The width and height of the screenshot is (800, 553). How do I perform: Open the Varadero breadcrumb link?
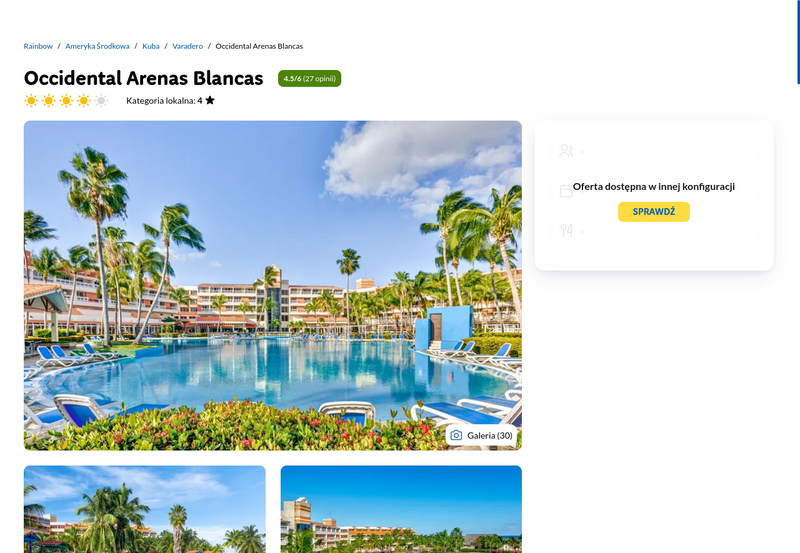click(x=187, y=46)
